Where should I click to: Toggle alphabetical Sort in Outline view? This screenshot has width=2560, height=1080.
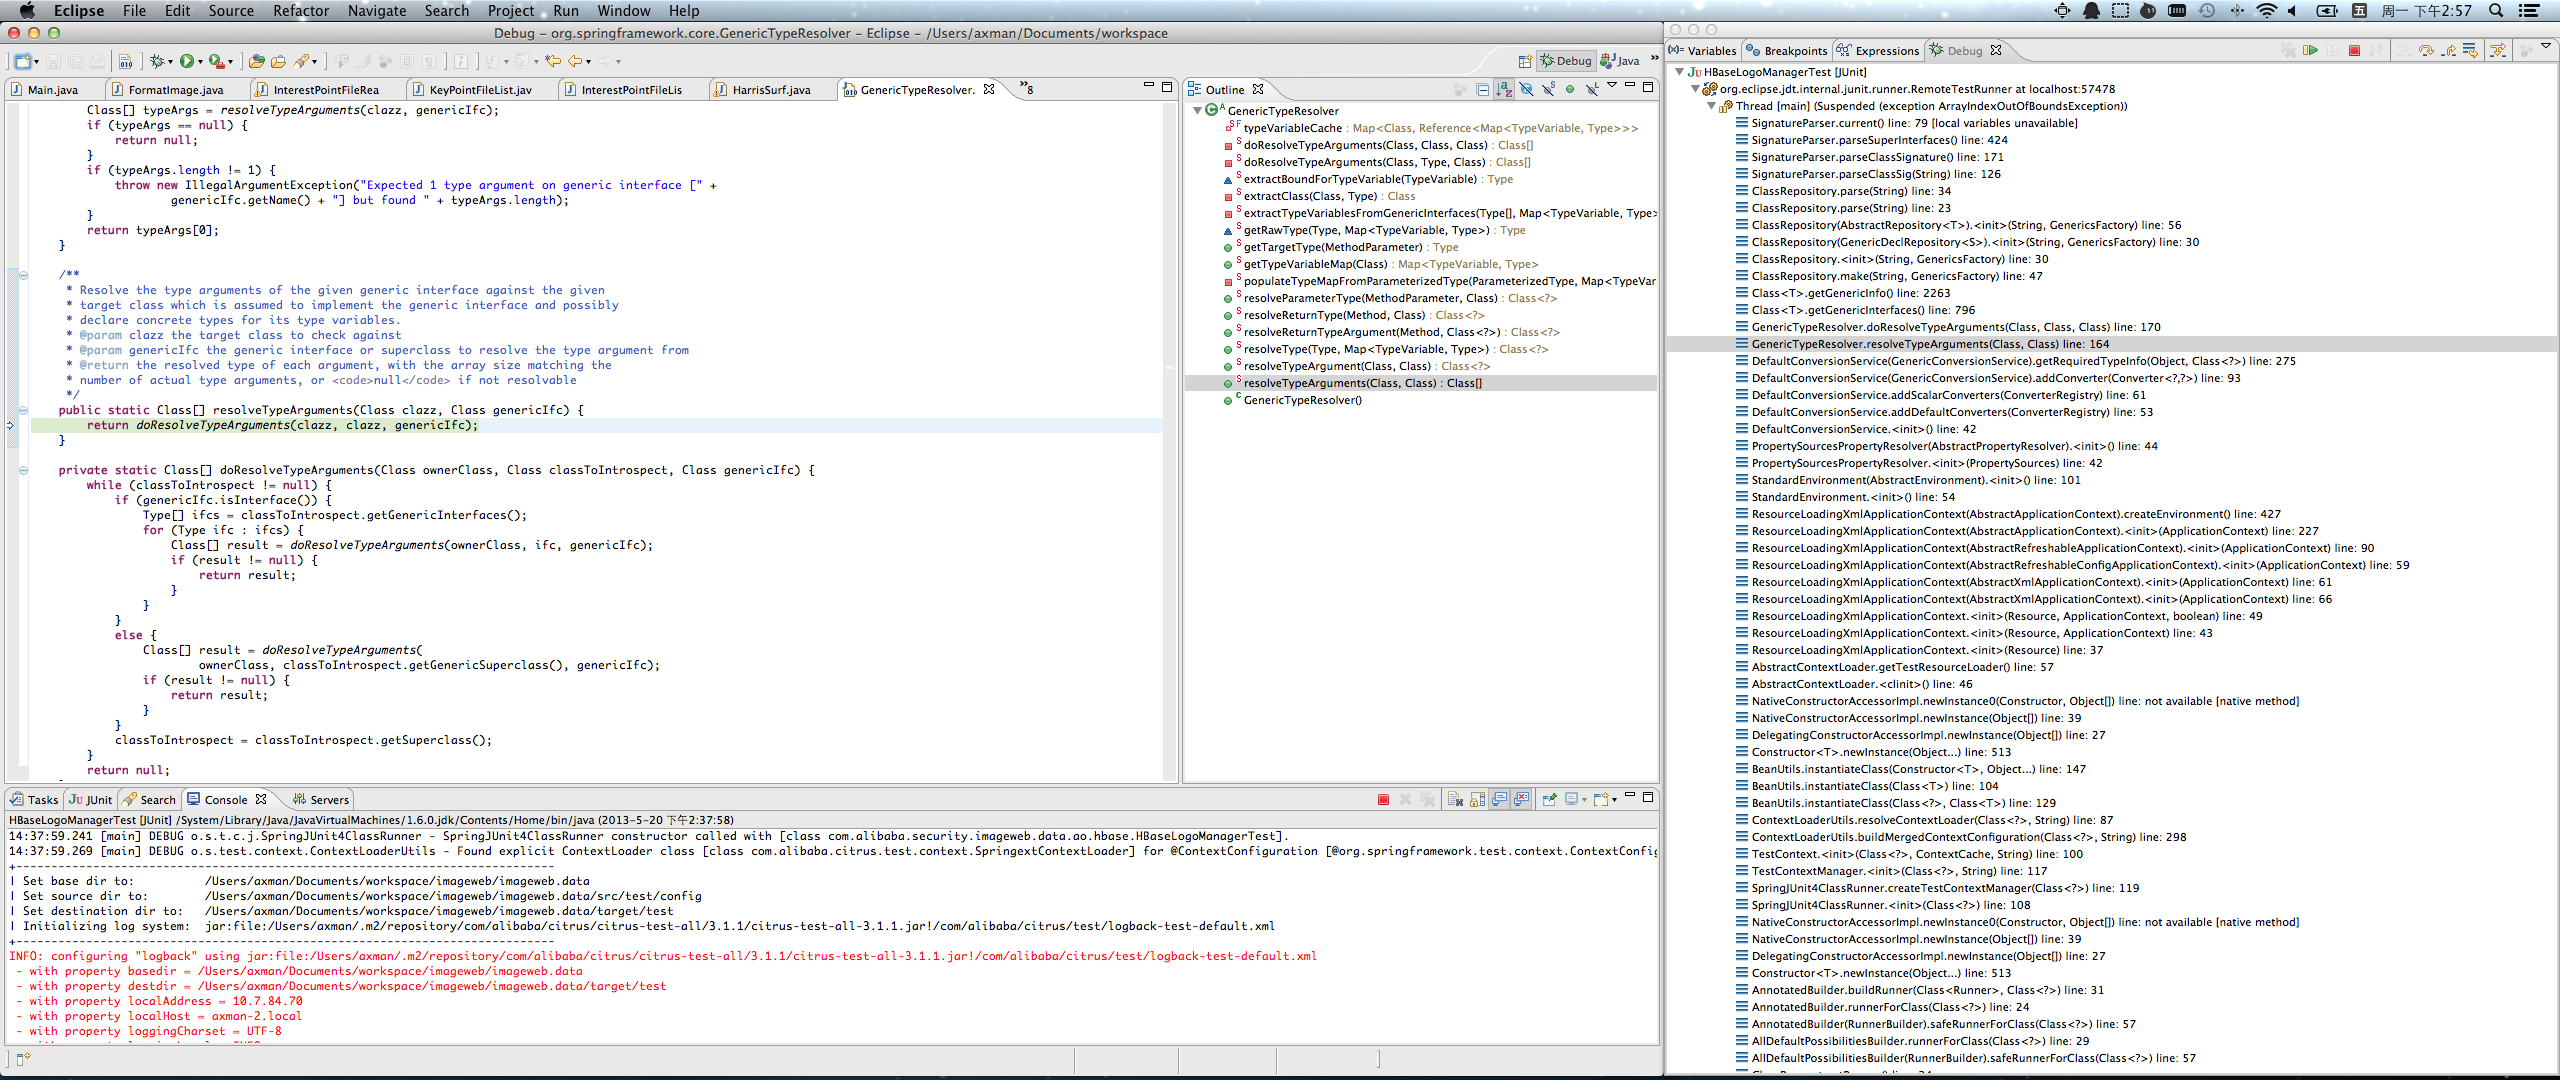(x=1504, y=90)
